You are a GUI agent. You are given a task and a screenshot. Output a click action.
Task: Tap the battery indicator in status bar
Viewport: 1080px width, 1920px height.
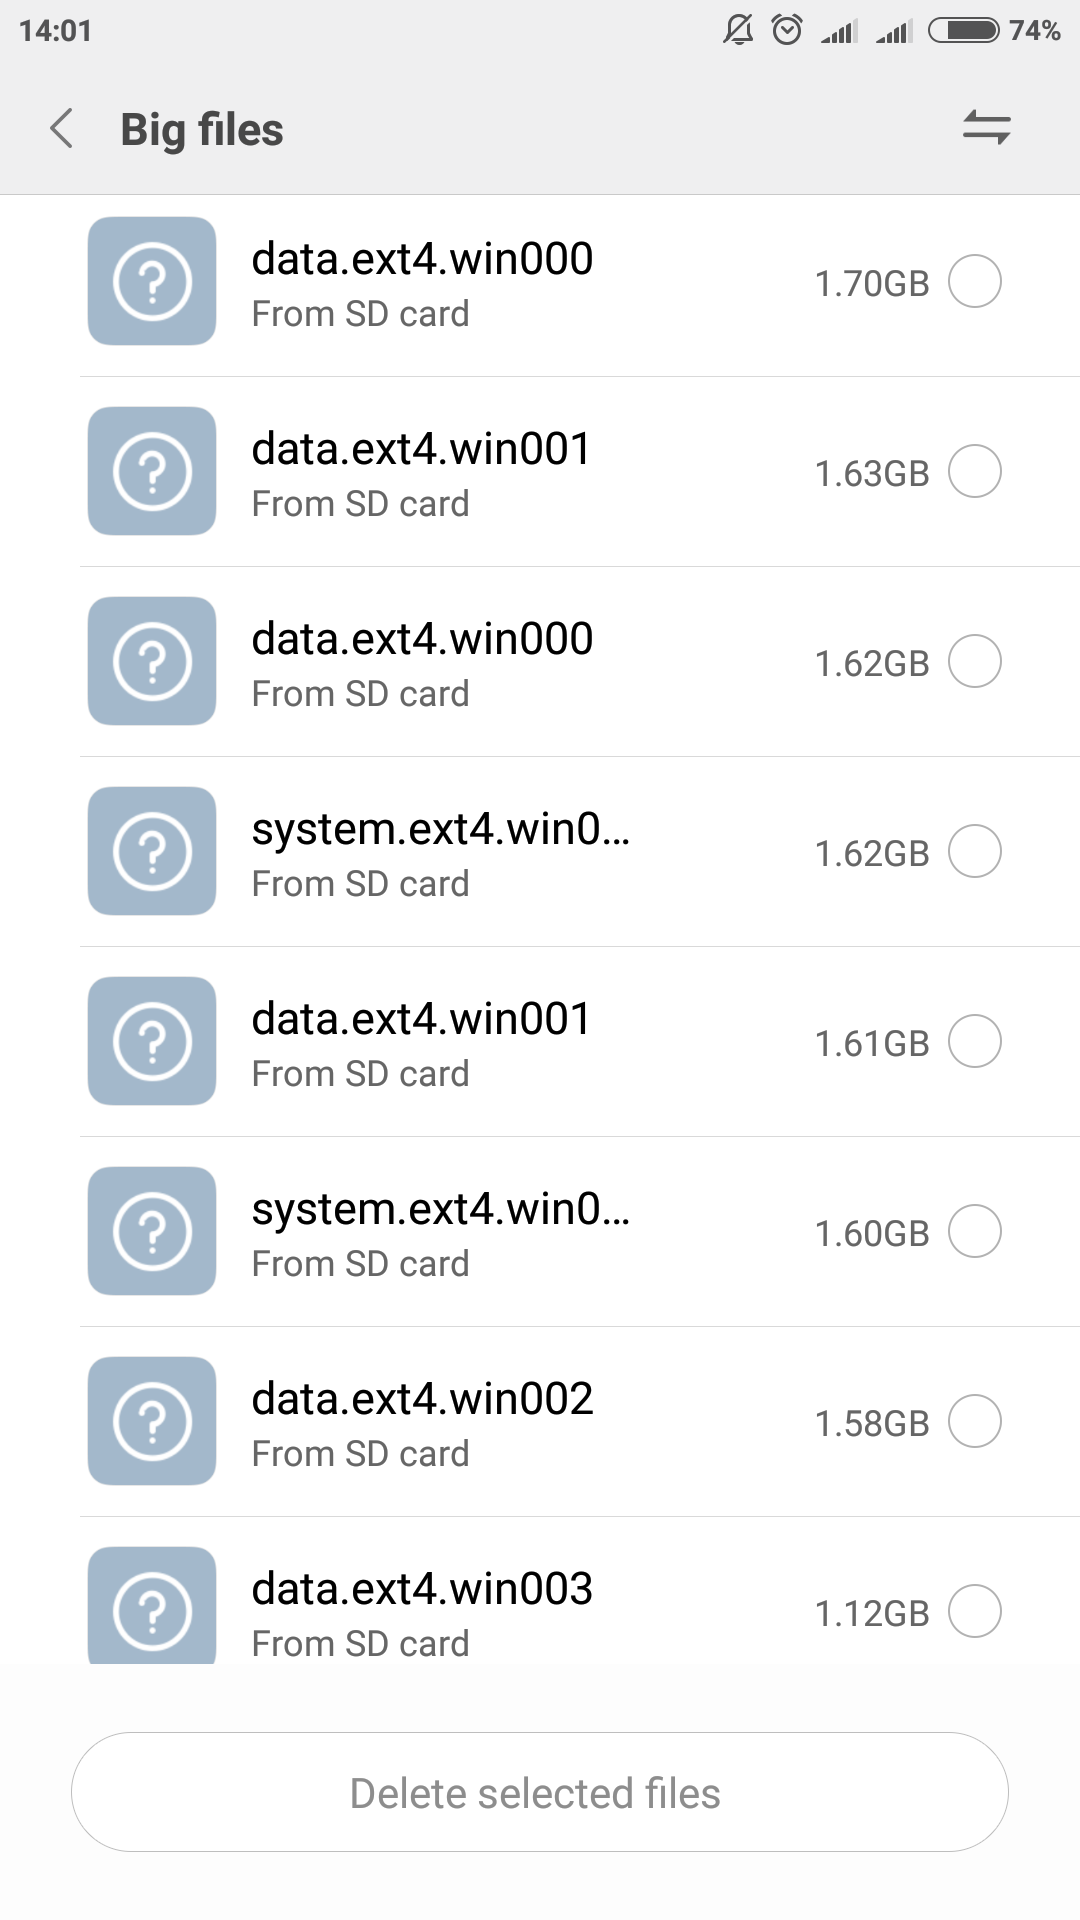coord(963,30)
